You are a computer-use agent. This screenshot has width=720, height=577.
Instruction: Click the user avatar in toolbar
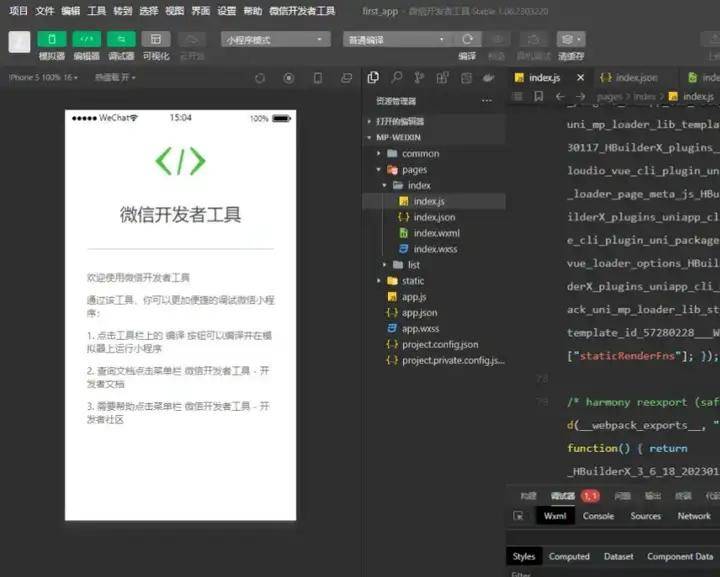pos(19,42)
